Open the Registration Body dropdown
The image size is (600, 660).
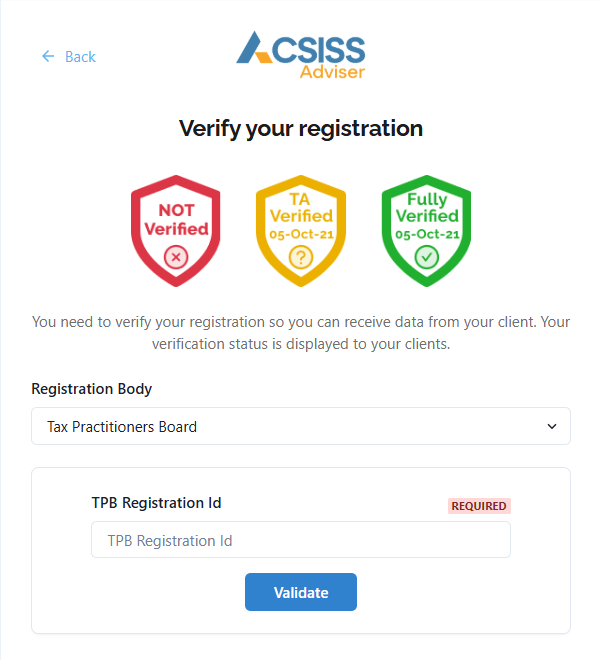[x=300, y=426]
